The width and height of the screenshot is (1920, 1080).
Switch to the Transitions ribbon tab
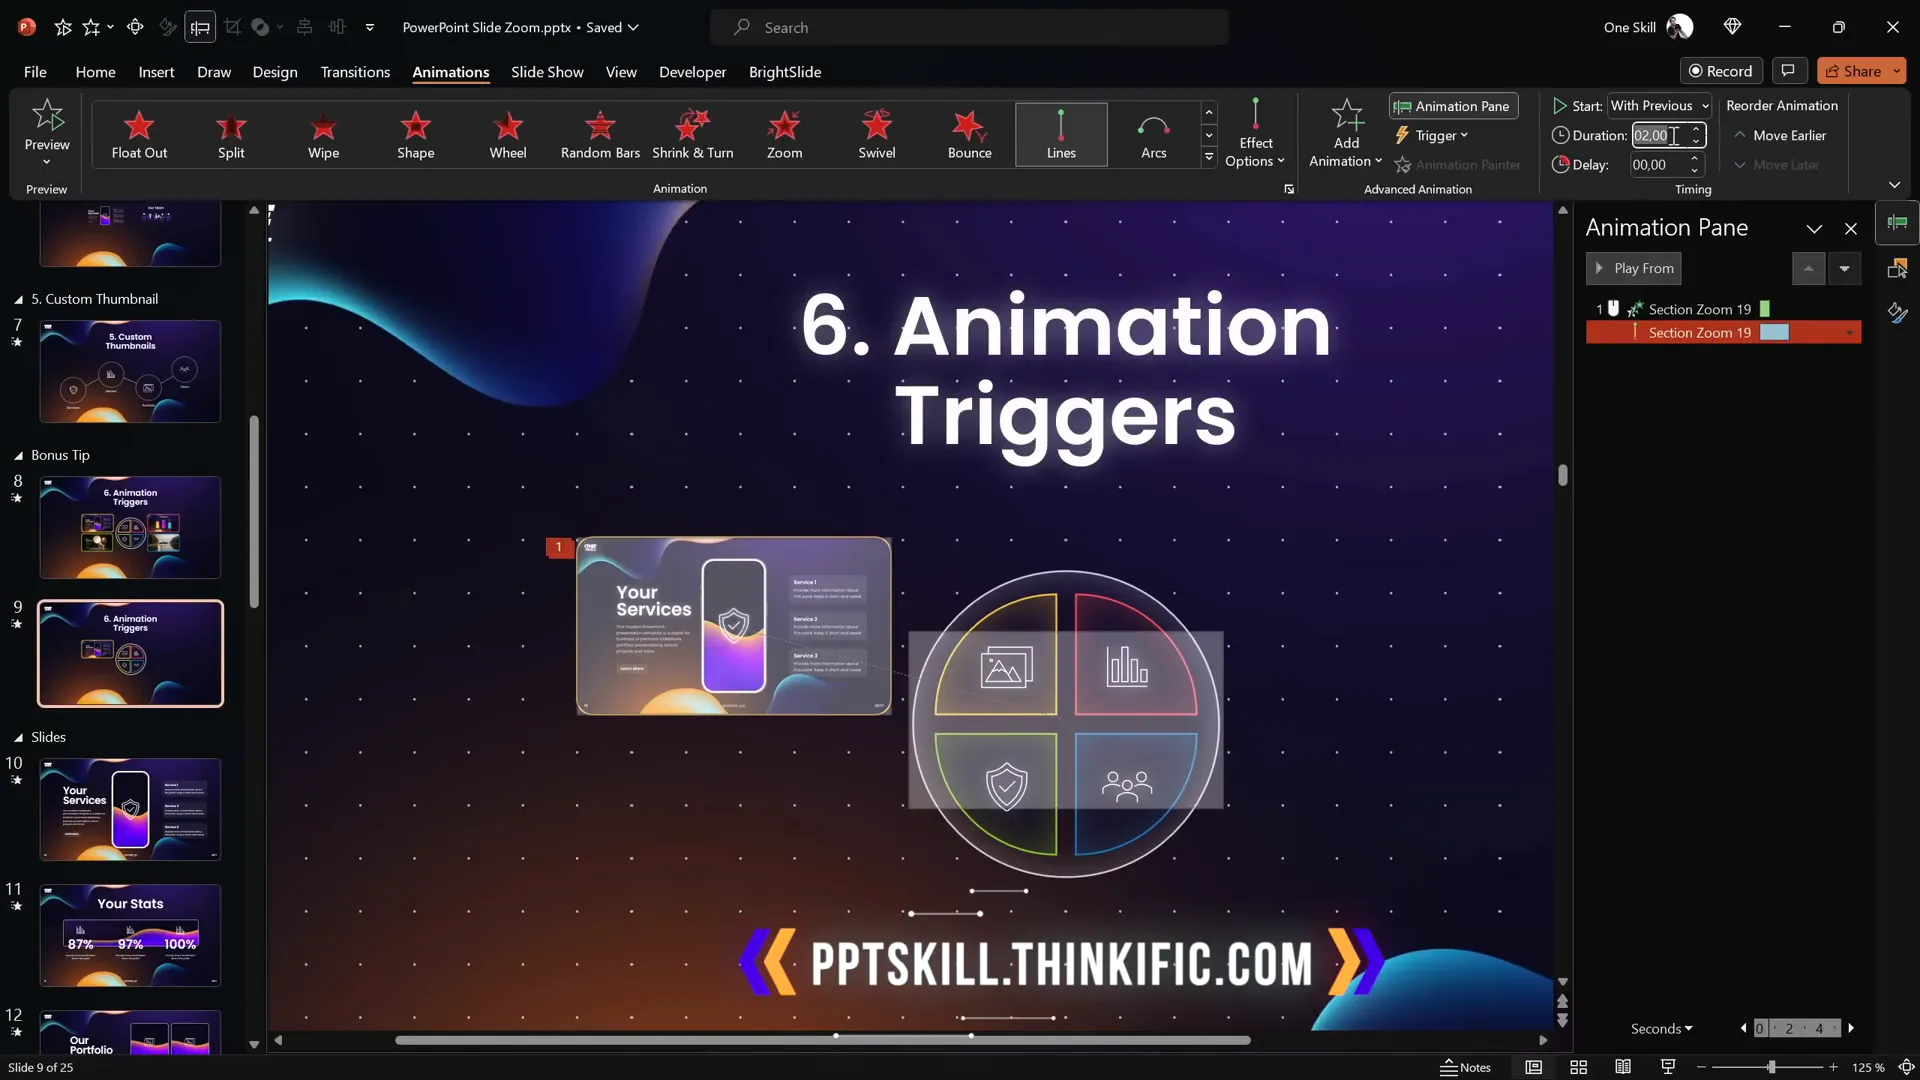[355, 72]
